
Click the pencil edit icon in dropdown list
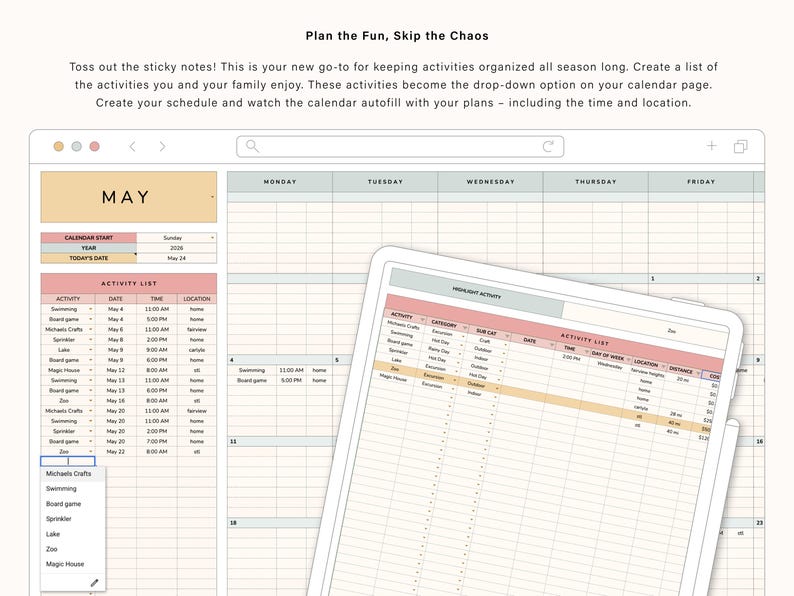pyautogui.click(x=94, y=583)
